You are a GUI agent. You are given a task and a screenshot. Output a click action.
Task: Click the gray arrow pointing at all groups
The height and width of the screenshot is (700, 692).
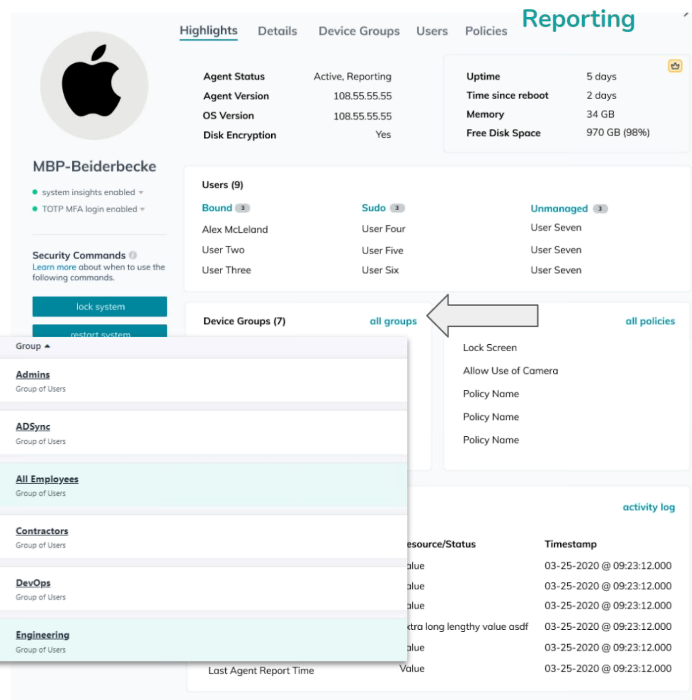pyautogui.click(x=483, y=316)
